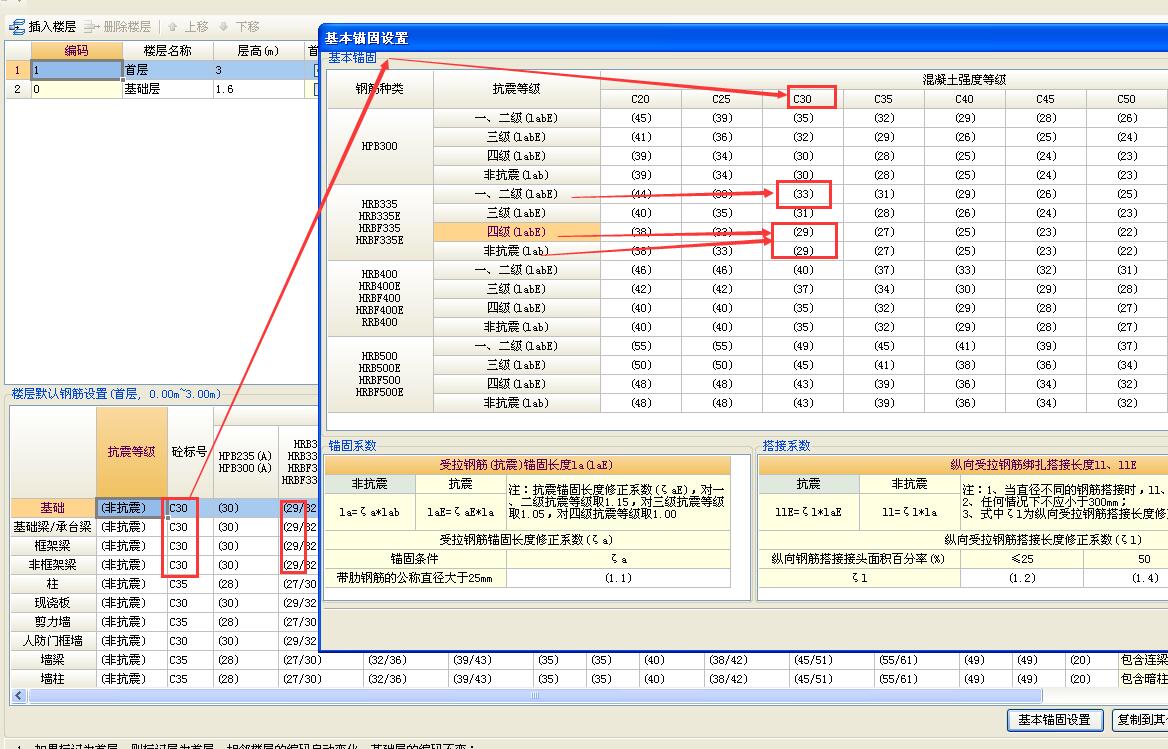Click the llE=ζl*laE lap formula cell
The height and width of the screenshot is (749, 1168).
pos(808,512)
